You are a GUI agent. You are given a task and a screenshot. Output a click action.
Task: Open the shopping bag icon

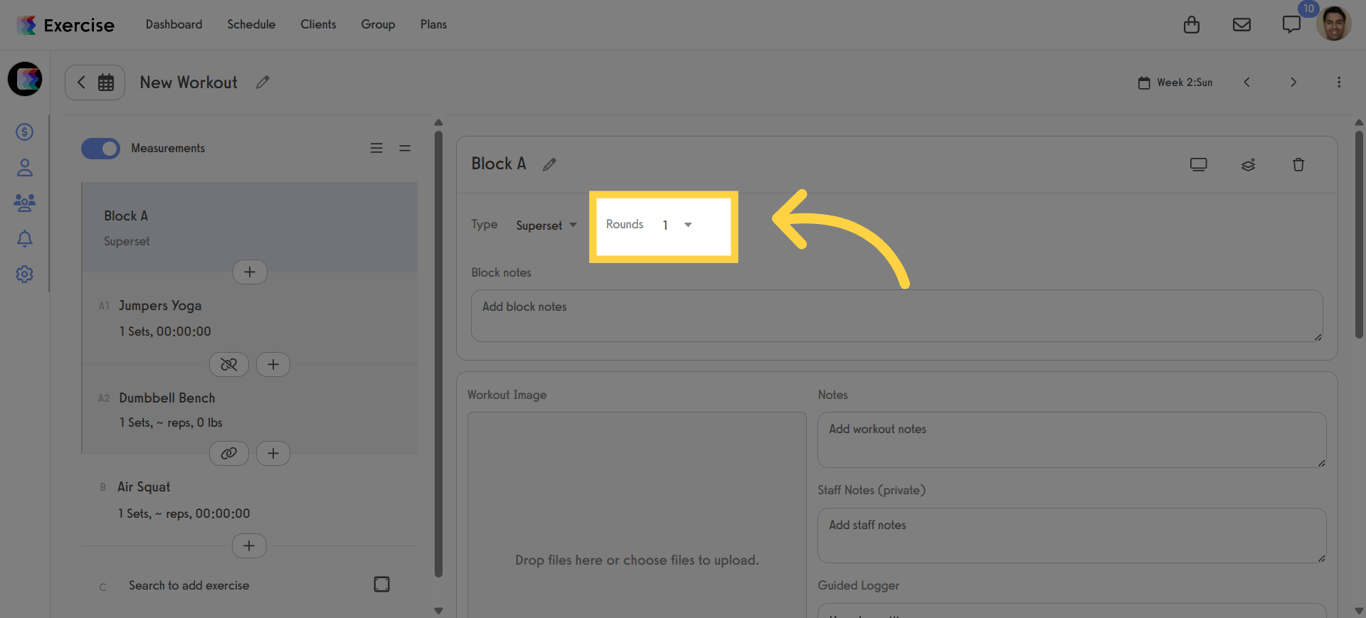pos(1191,25)
